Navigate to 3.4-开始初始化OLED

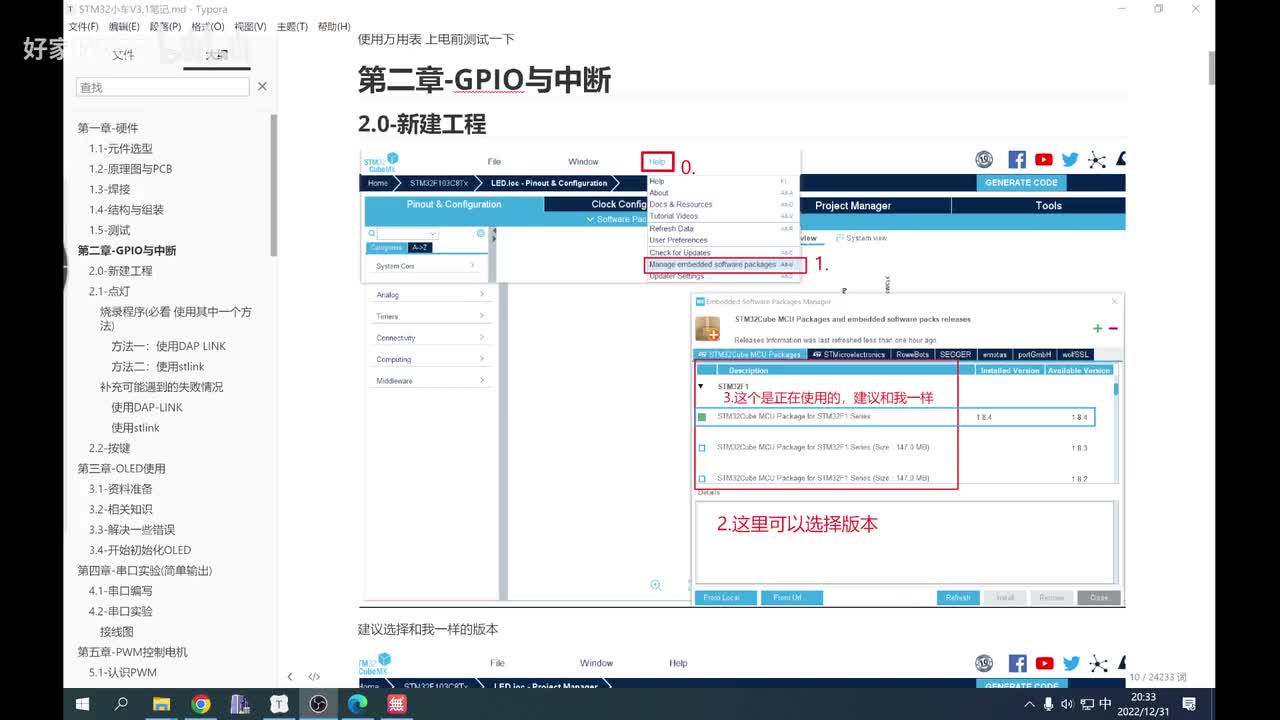tap(140, 550)
